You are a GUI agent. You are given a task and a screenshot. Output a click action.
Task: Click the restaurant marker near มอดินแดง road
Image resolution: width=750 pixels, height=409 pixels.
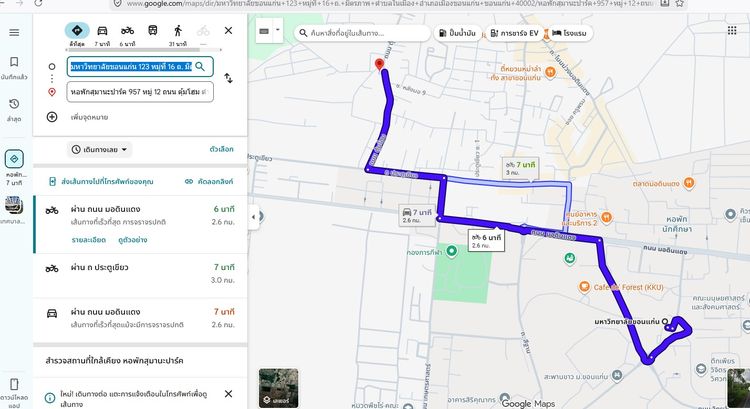coord(607,217)
